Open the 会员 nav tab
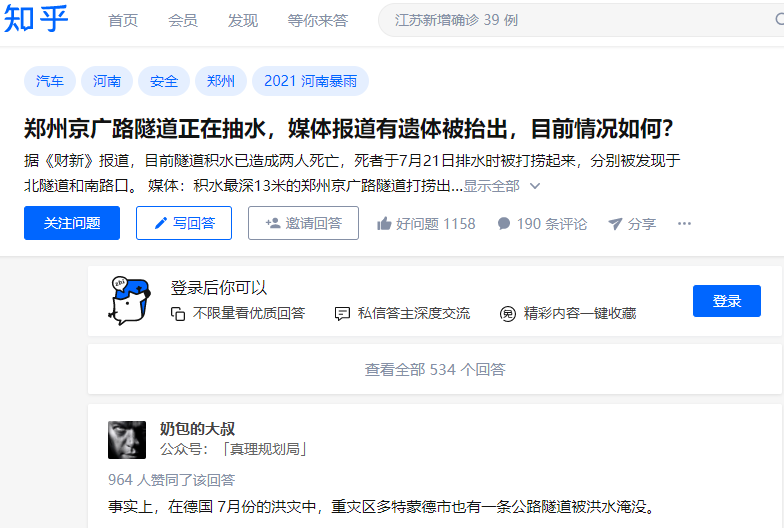 pos(182,20)
